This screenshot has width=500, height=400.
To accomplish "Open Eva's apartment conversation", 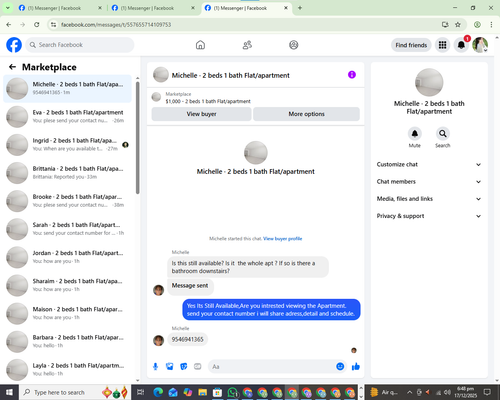I will [67, 116].
